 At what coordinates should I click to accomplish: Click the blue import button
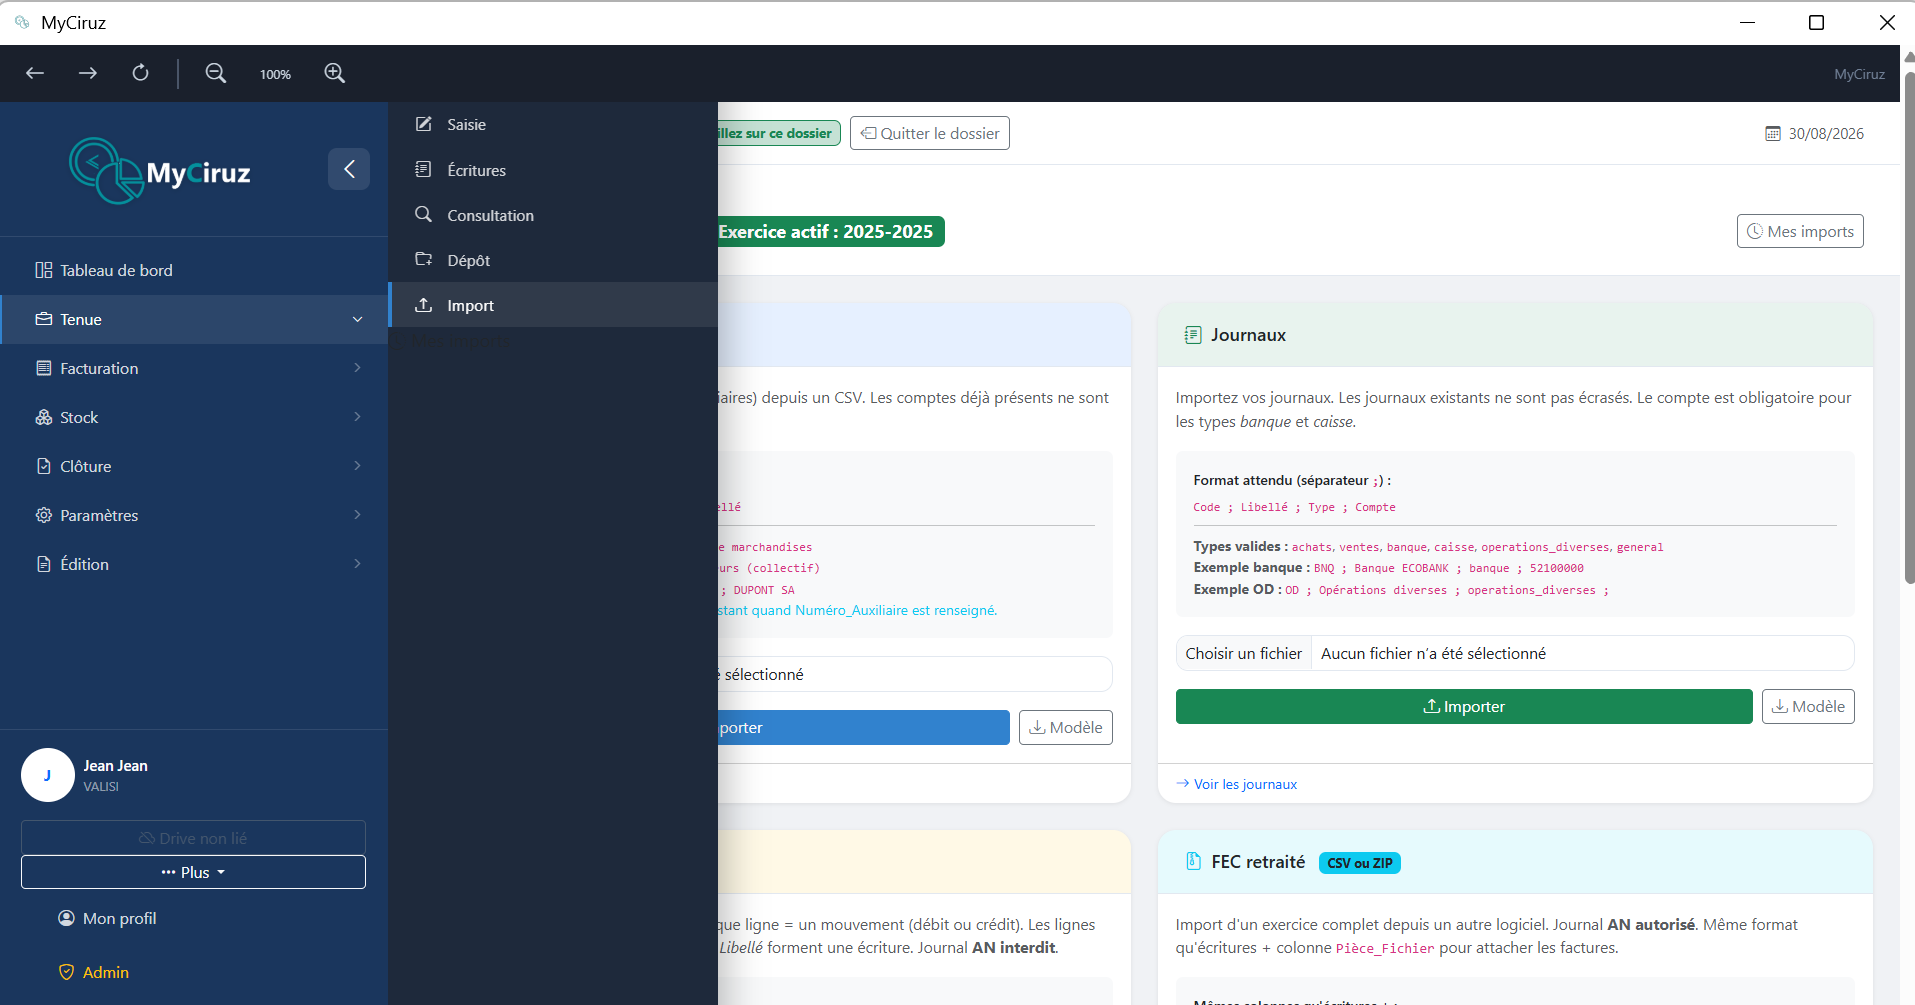click(x=864, y=727)
